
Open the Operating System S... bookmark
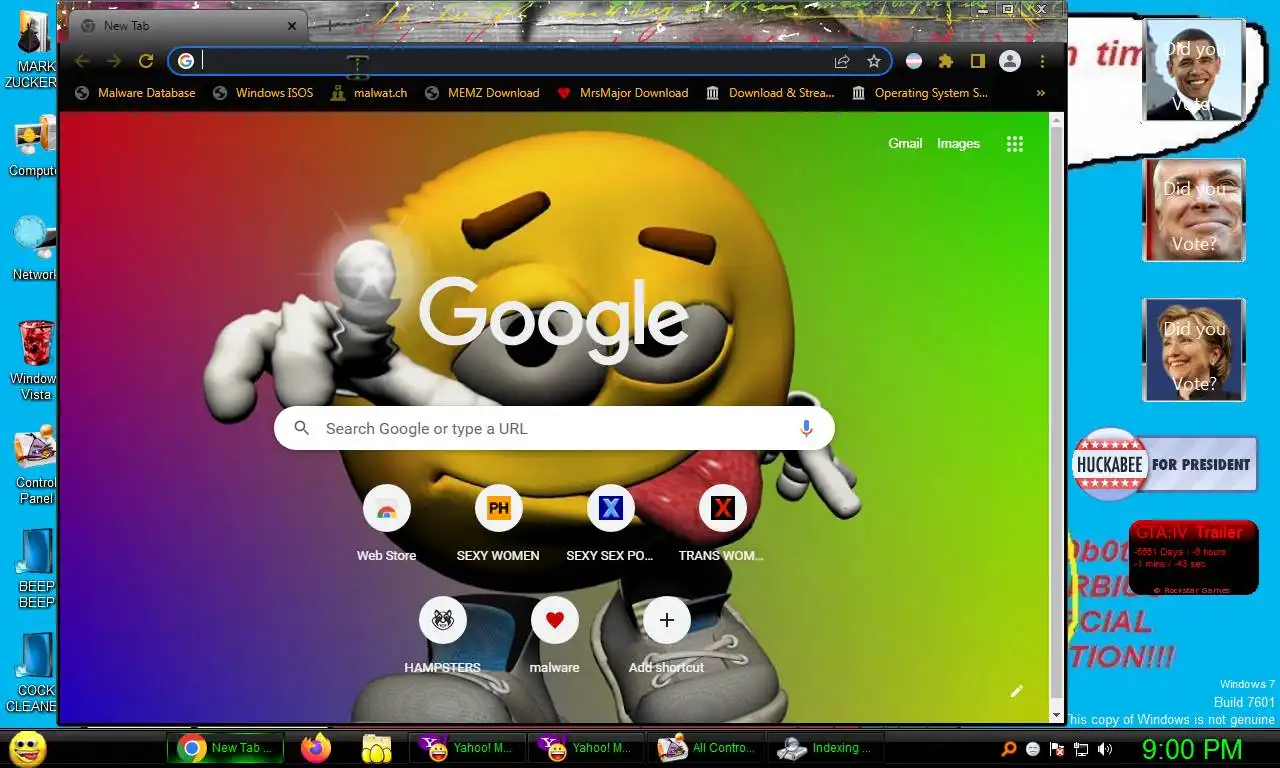click(919, 93)
